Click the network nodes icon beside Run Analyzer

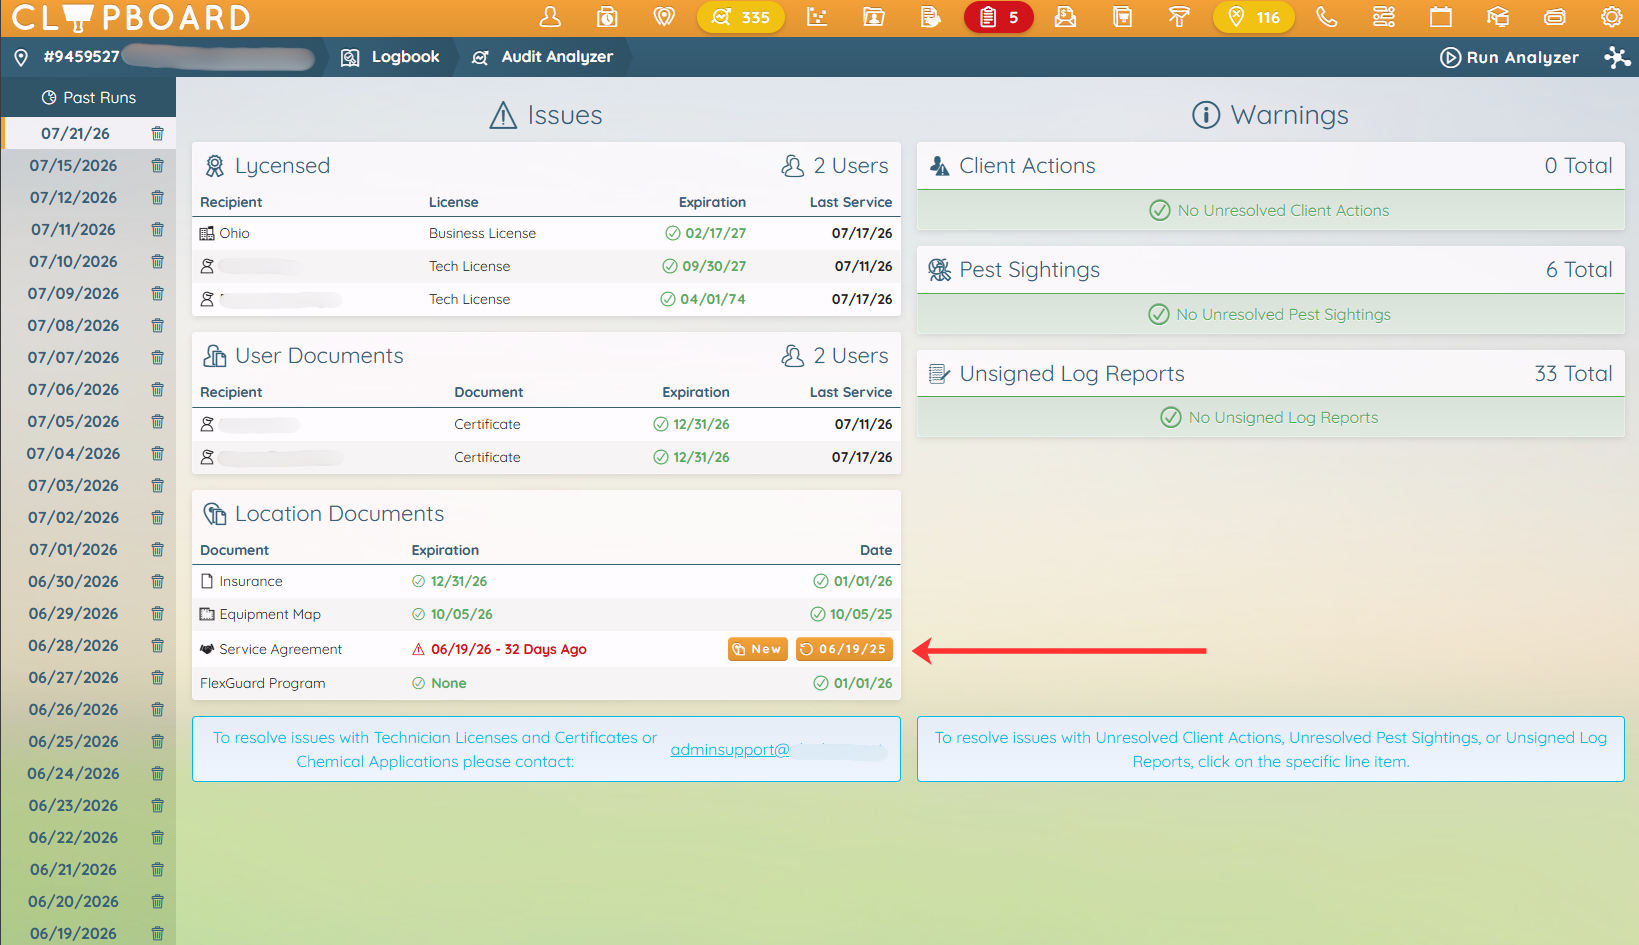(x=1617, y=58)
